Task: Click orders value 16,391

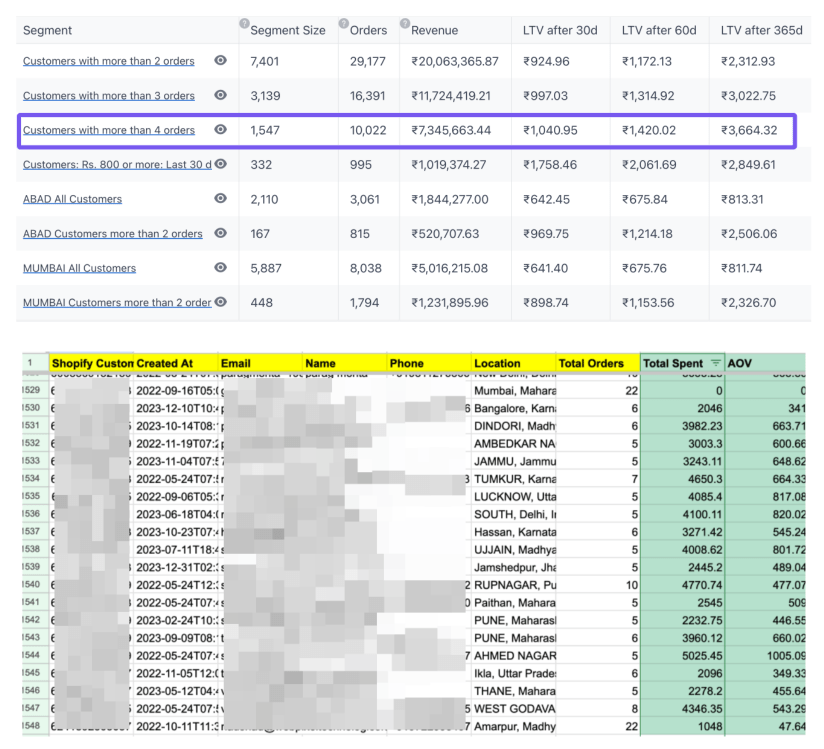Action: [368, 96]
